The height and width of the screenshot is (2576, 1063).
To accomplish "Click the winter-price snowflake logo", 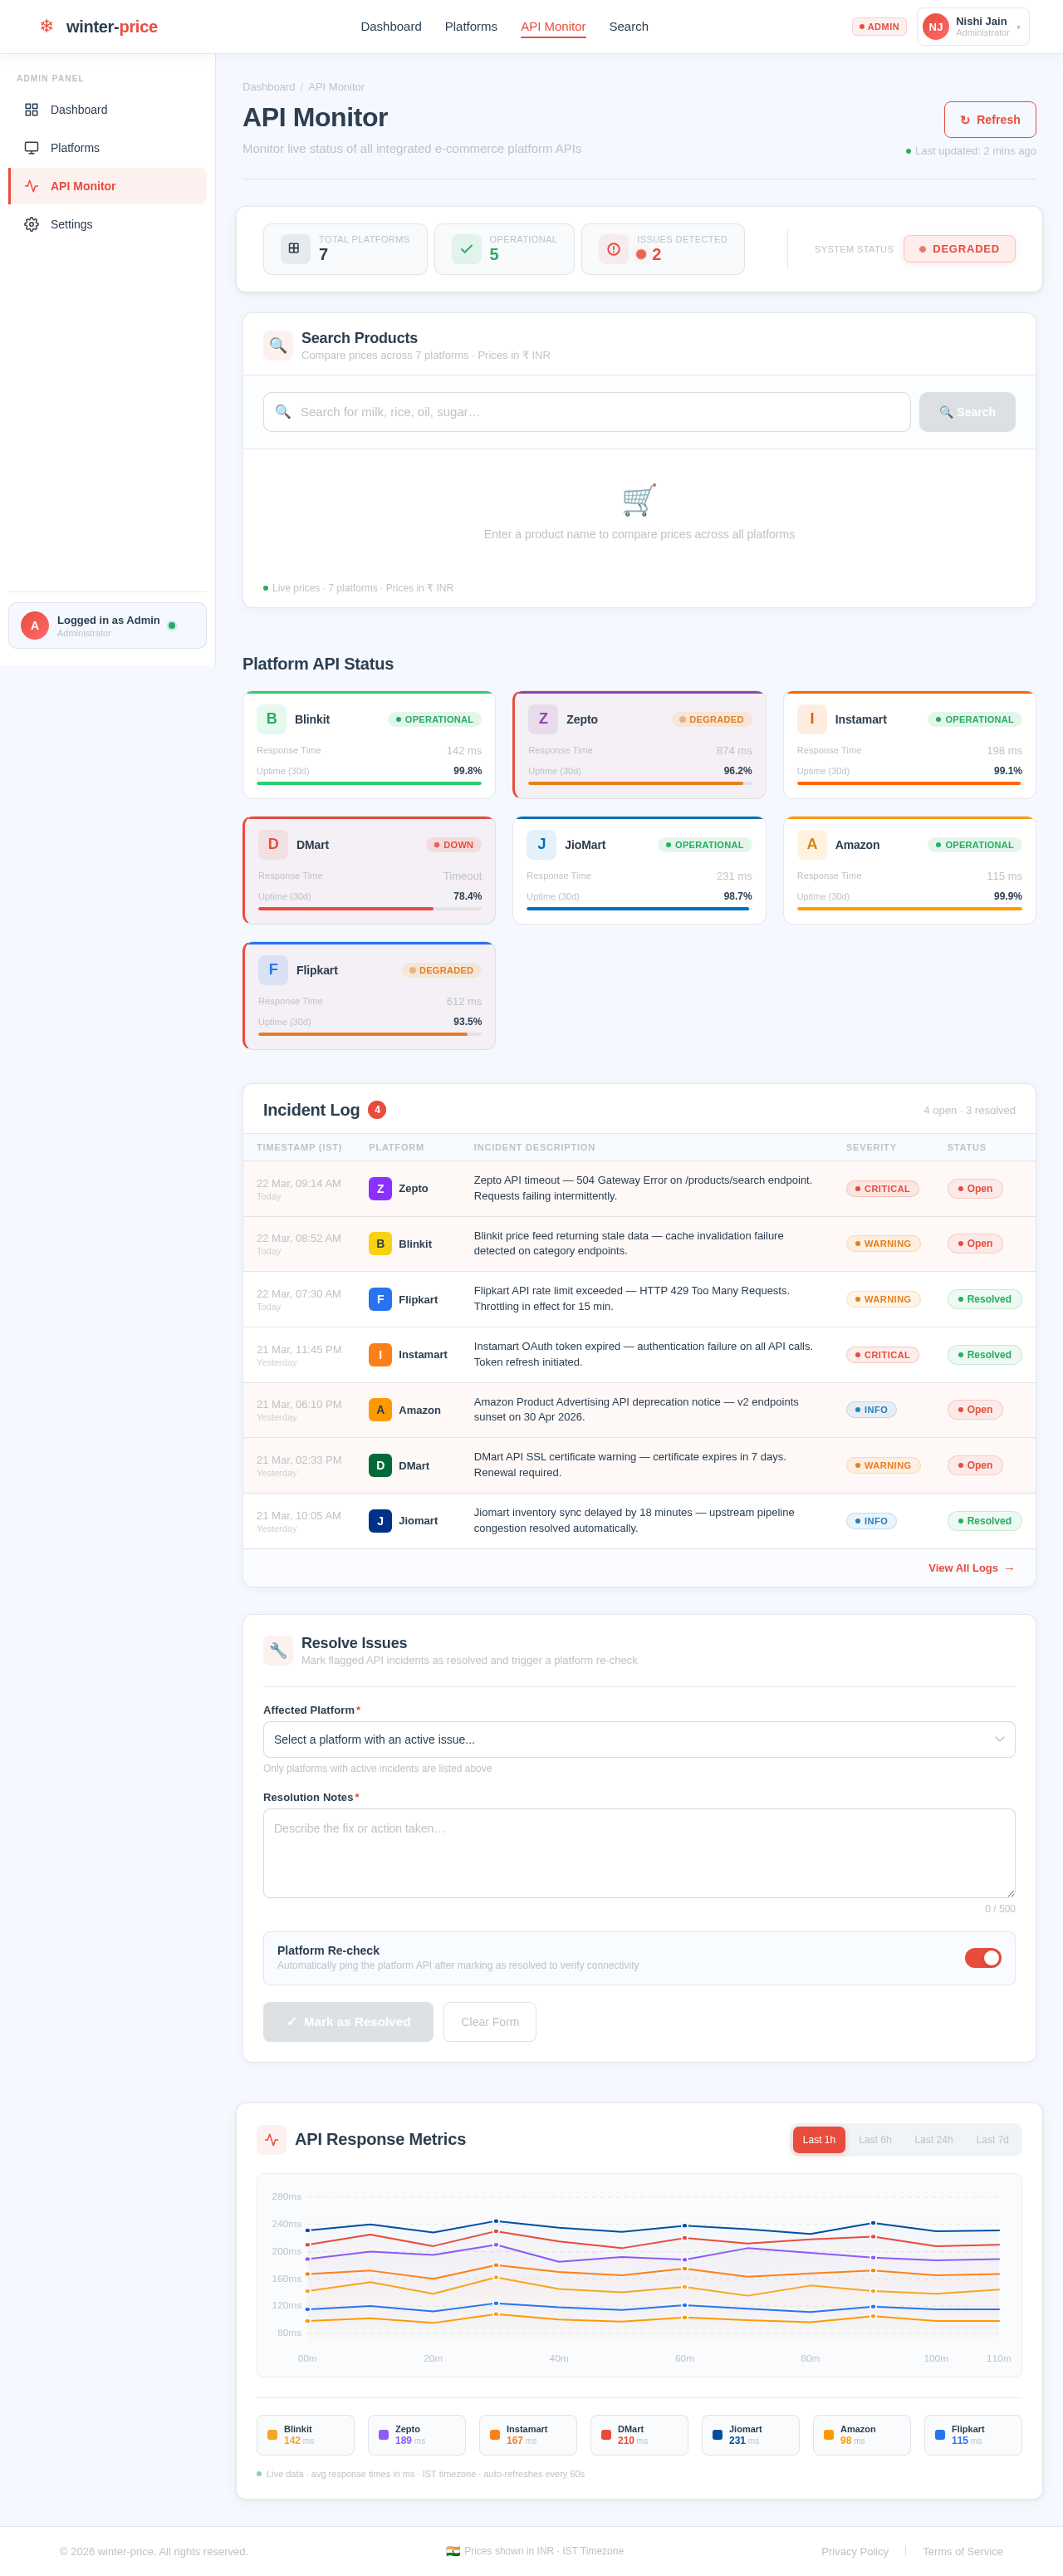I will [46, 26].
